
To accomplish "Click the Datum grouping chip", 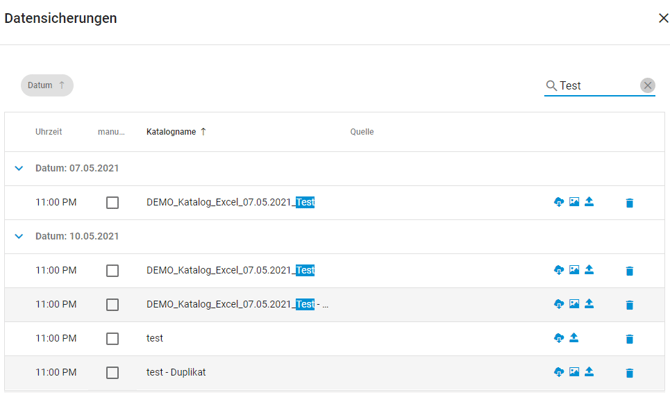I will pos(47,85).
